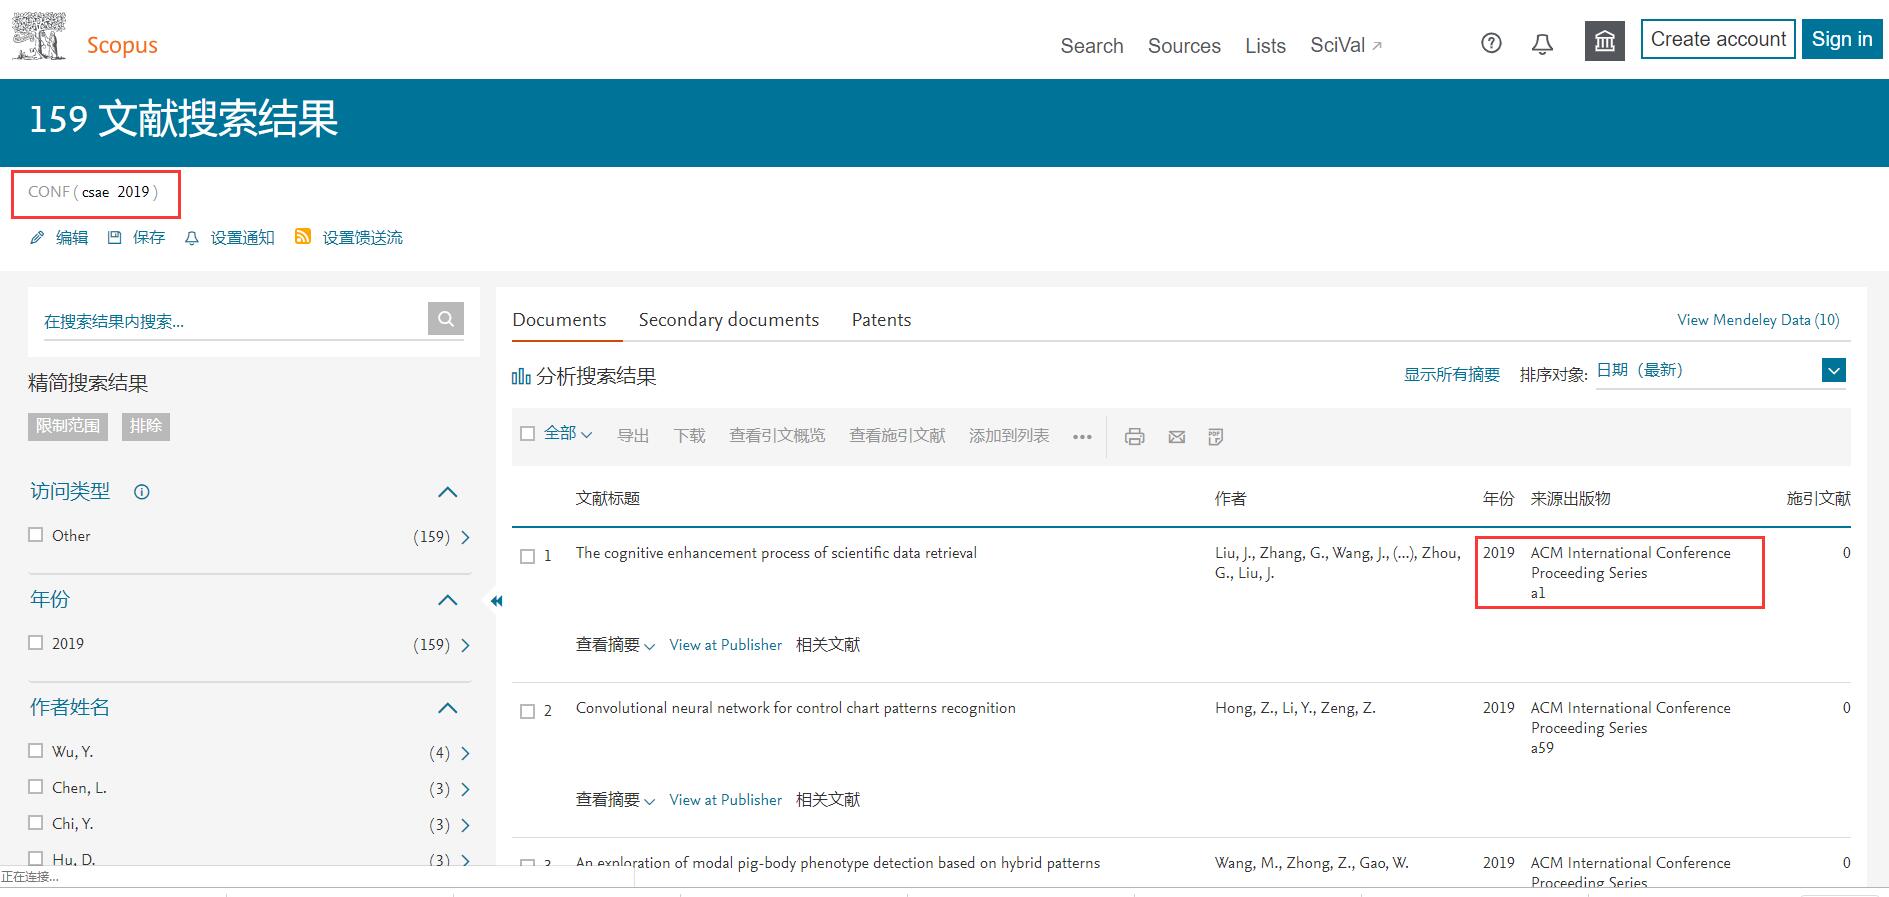Click the email envelope icon in toolbar
1889x897 pixels.
(1176, 437)
